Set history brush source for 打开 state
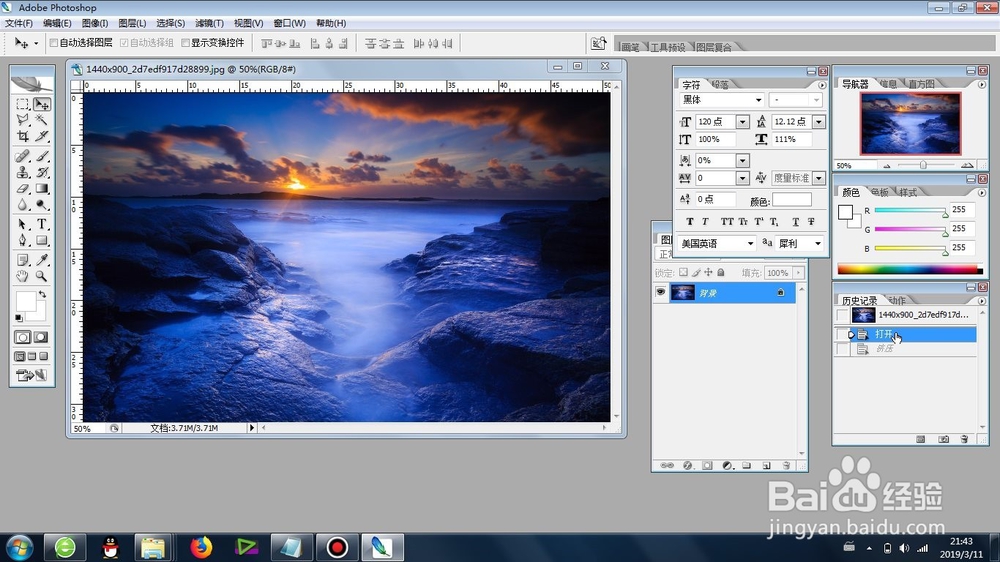This screenshot has height=562, width=1000. coord(843,334)
